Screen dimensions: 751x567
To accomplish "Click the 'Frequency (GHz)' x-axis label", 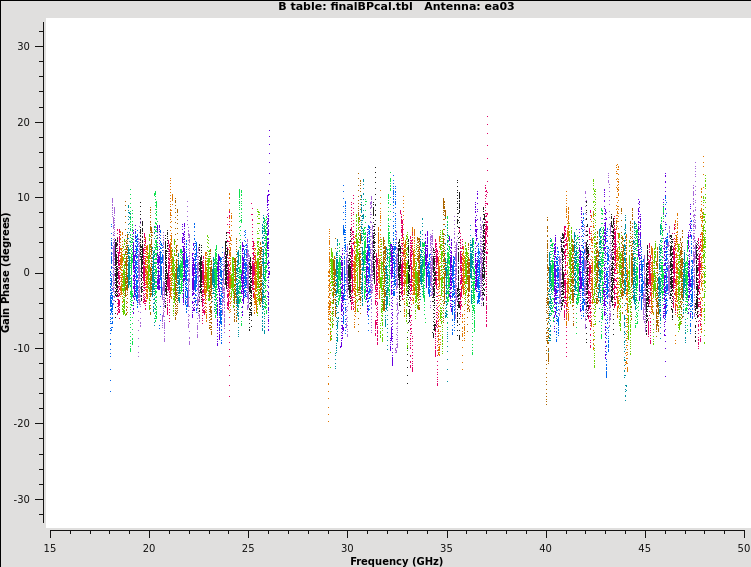I will (396, 561).
